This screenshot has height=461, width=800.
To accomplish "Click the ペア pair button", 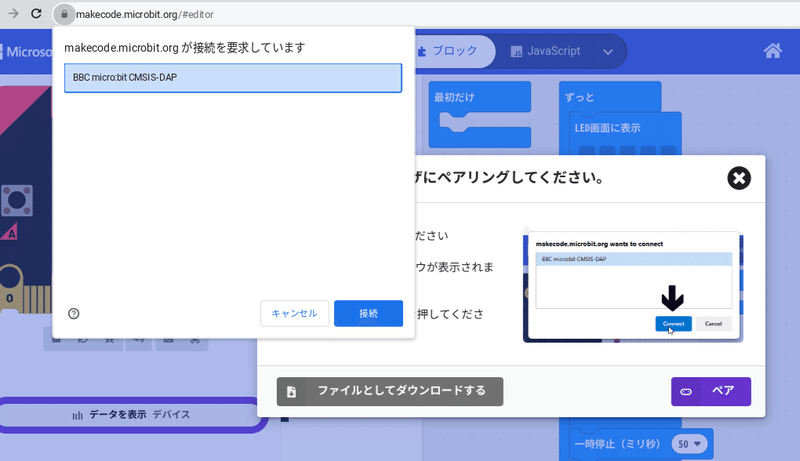I will coord(711,392).
